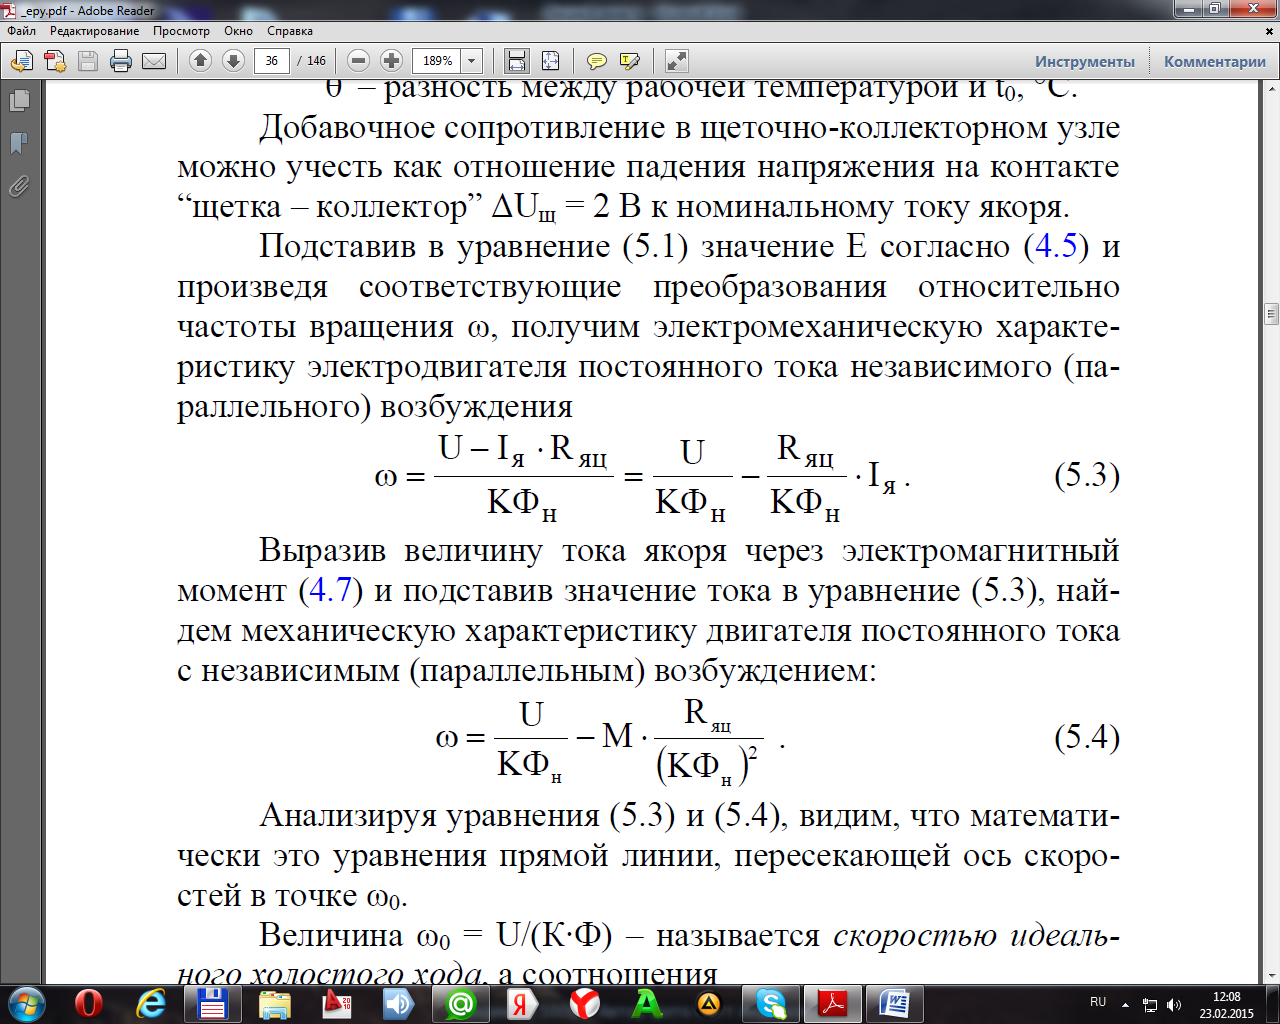Open the Редактирование menu
Screen dimensions: 1280x1024
click(95, 31)
